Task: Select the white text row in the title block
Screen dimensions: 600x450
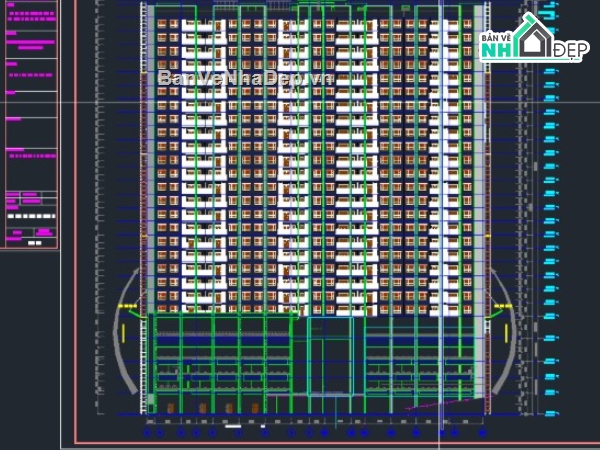Action: [31, 216]
